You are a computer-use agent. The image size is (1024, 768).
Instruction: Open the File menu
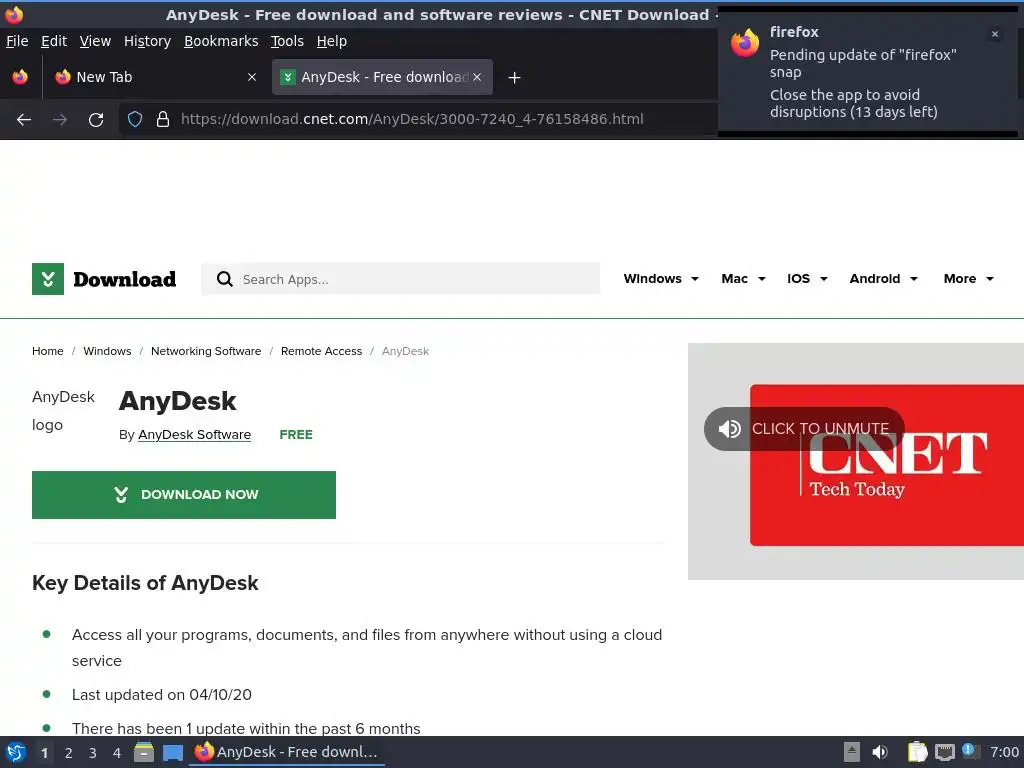click(x=17, y=41)
